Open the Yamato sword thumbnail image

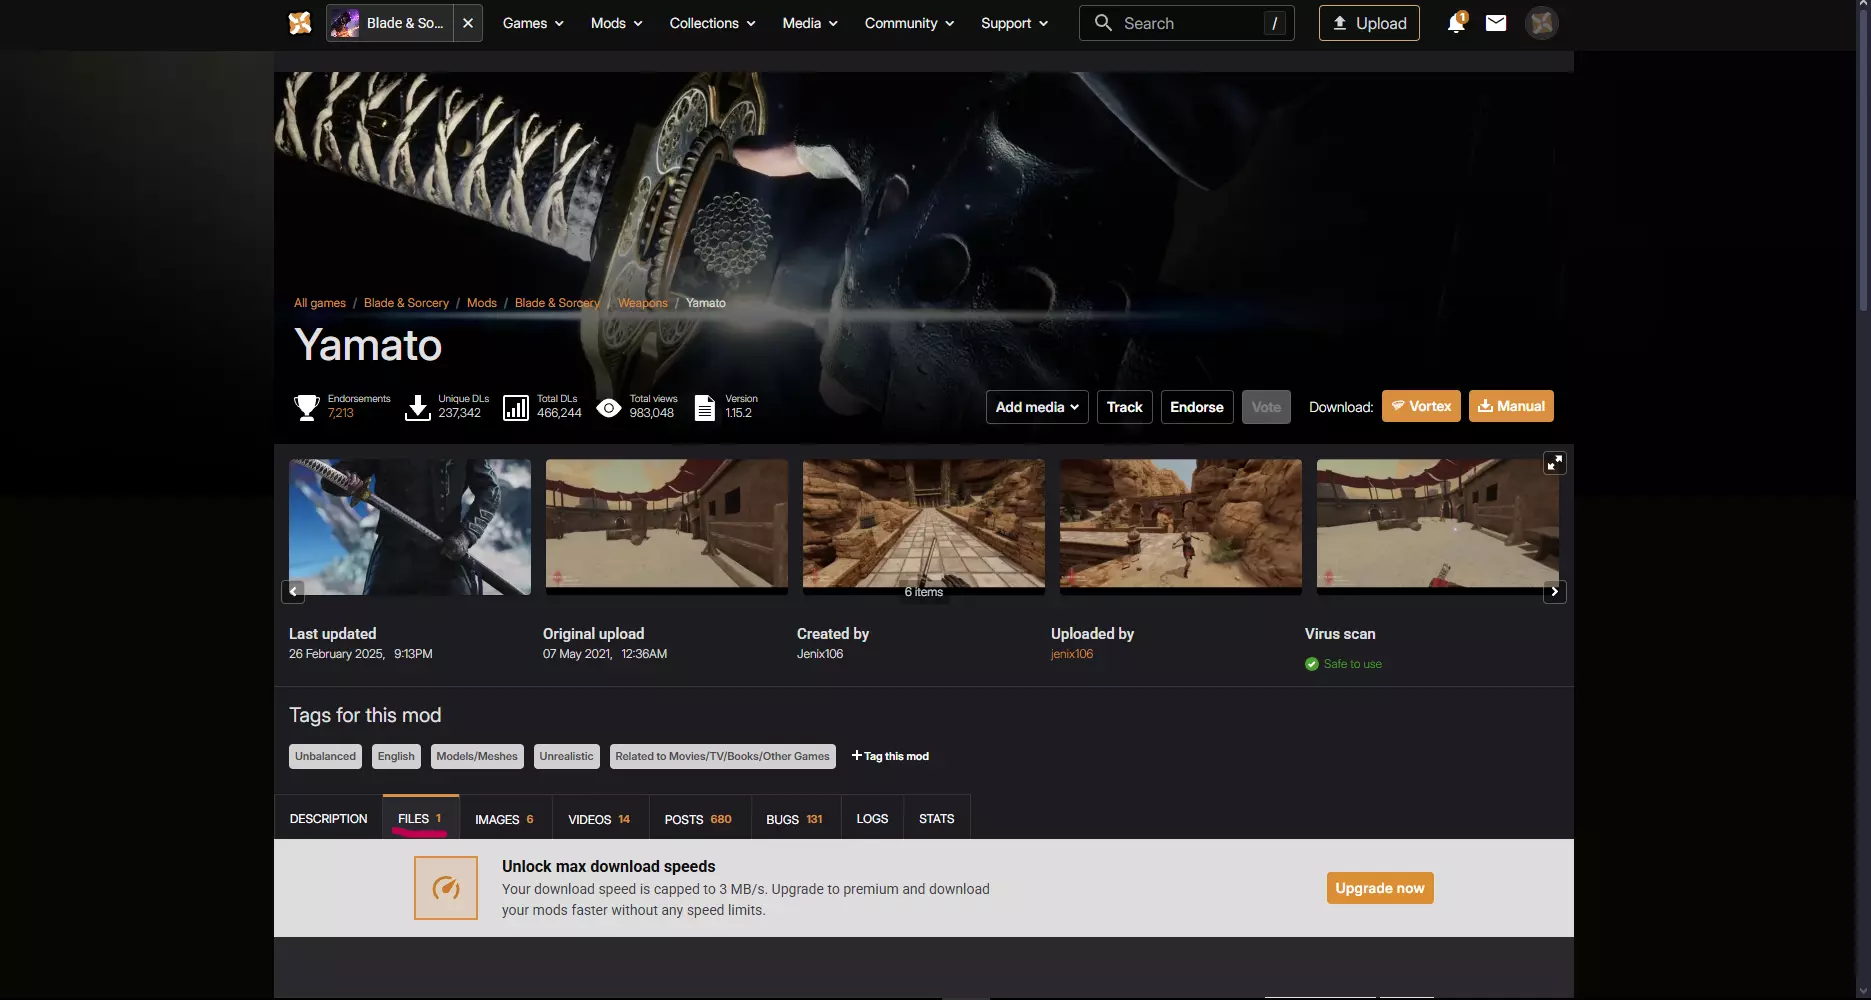coord(410,527)
